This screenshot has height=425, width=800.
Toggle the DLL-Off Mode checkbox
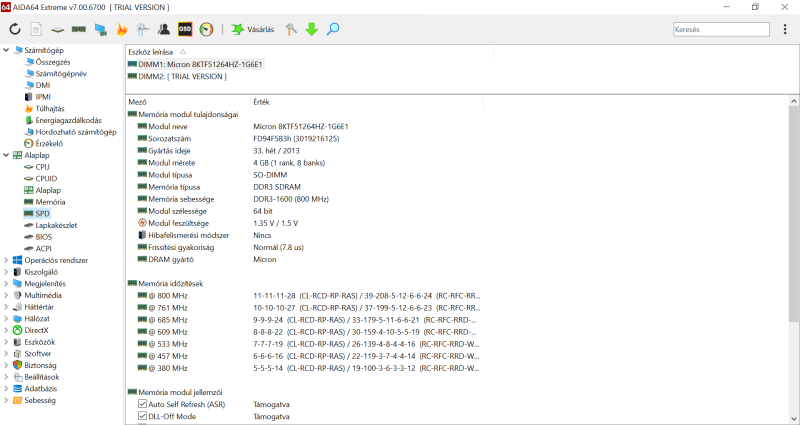pos(142,416)
